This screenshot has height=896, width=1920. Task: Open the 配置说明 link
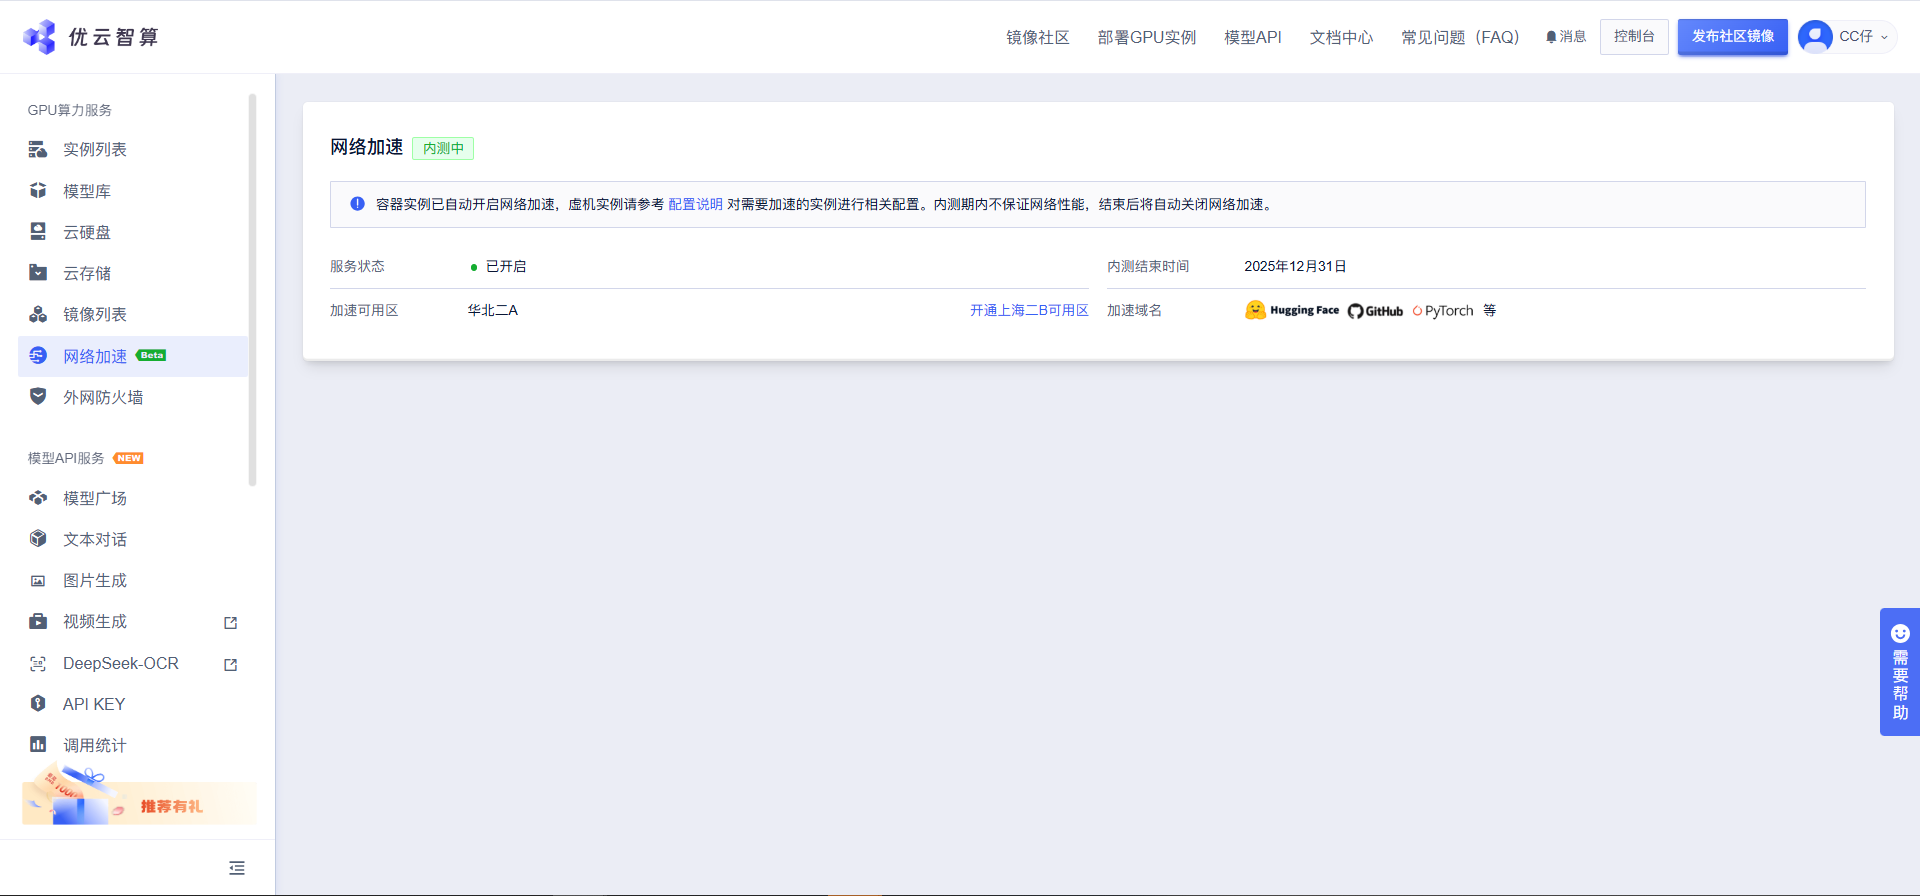pyautogui.click(x=695, y=204)
